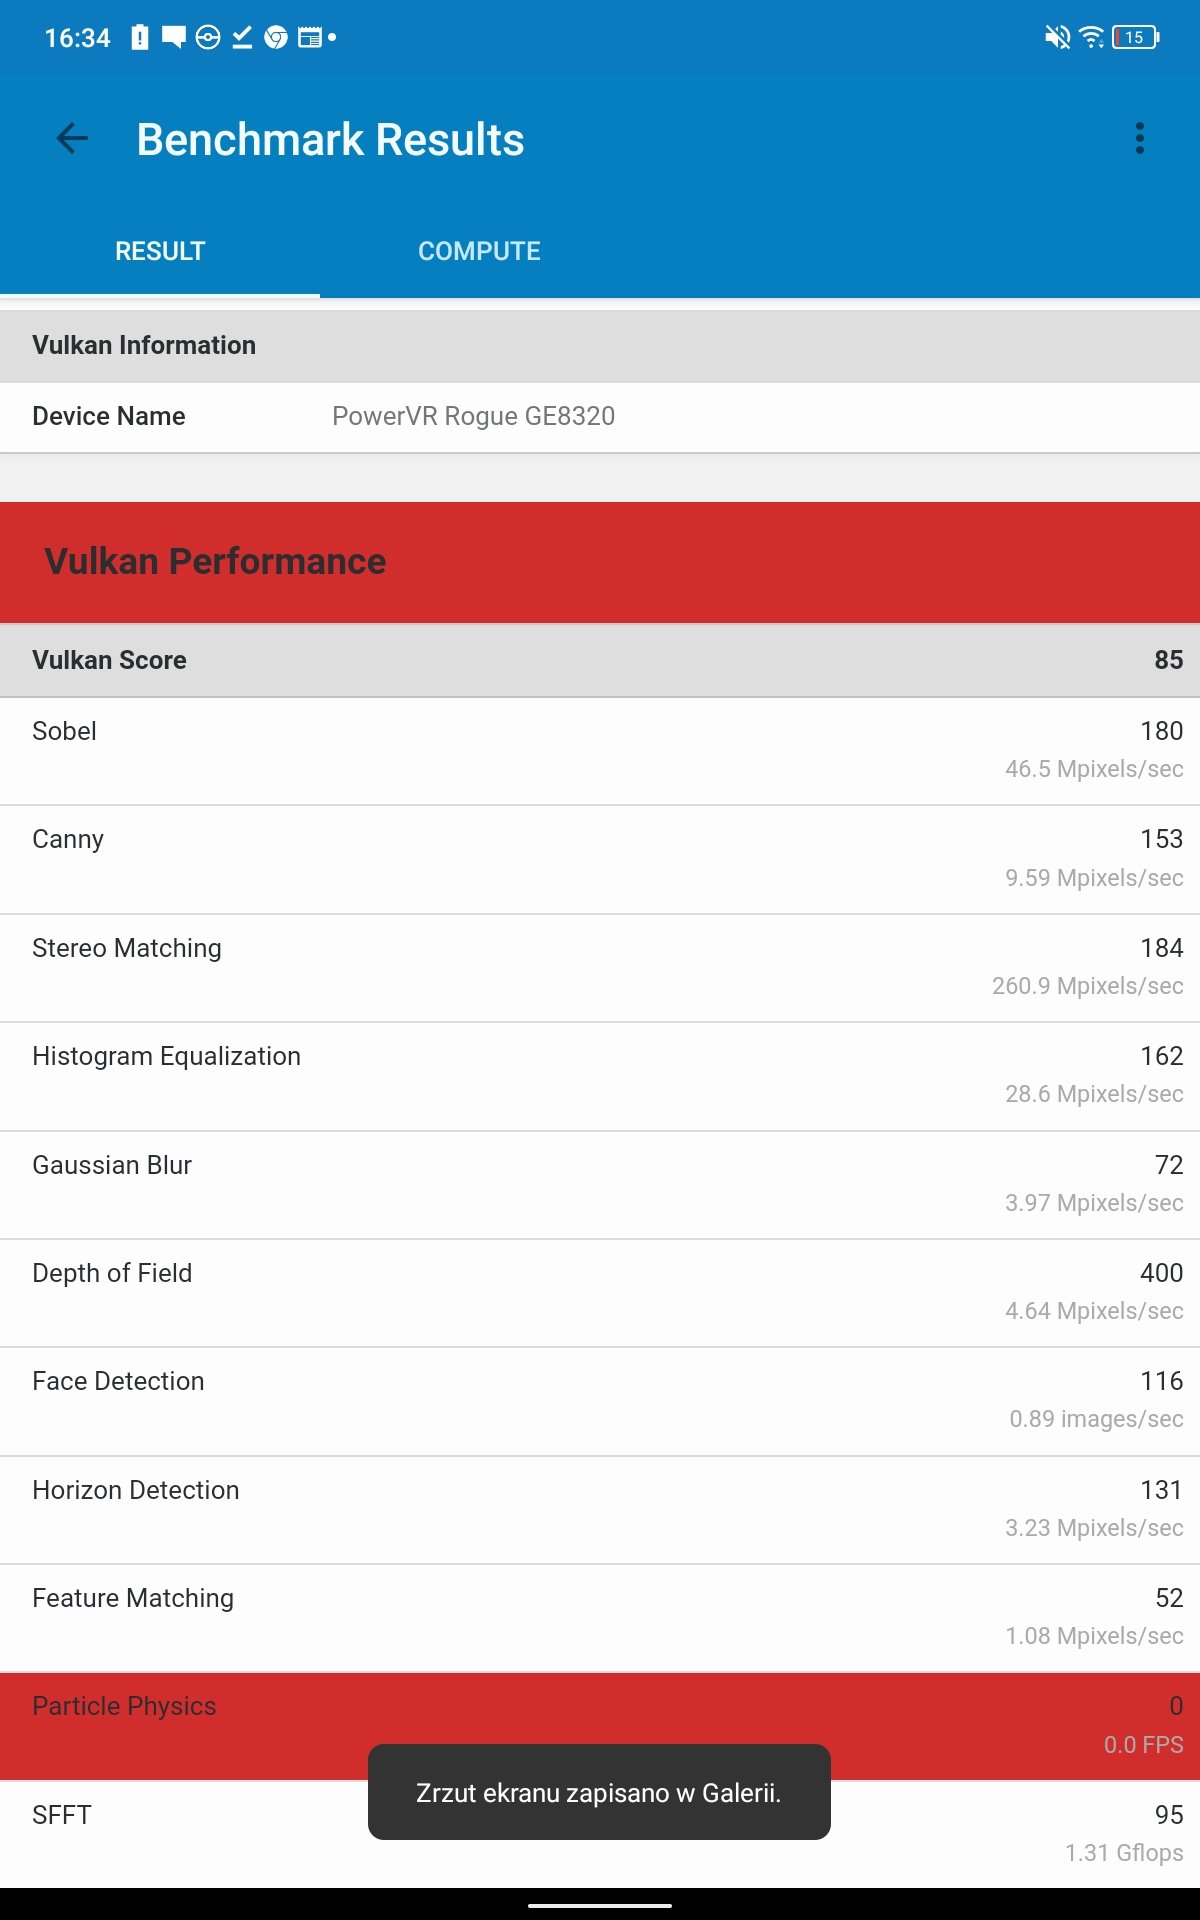Select the RESULT tab
1200x1920 pixels.
coord(160,251)
